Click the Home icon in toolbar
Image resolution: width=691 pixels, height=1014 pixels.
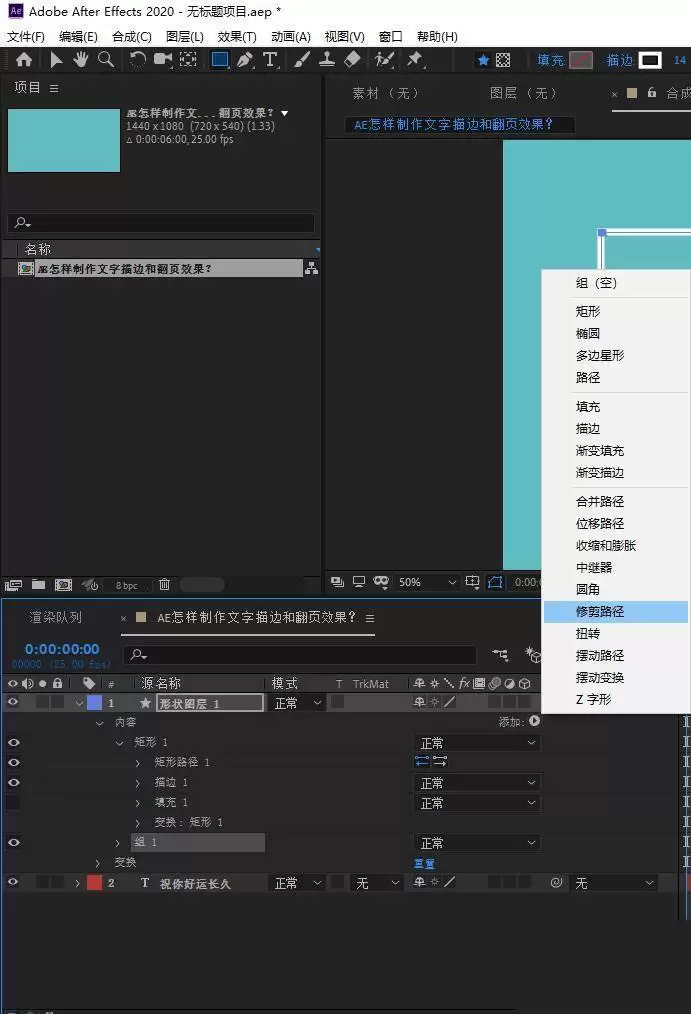point(24,60)
